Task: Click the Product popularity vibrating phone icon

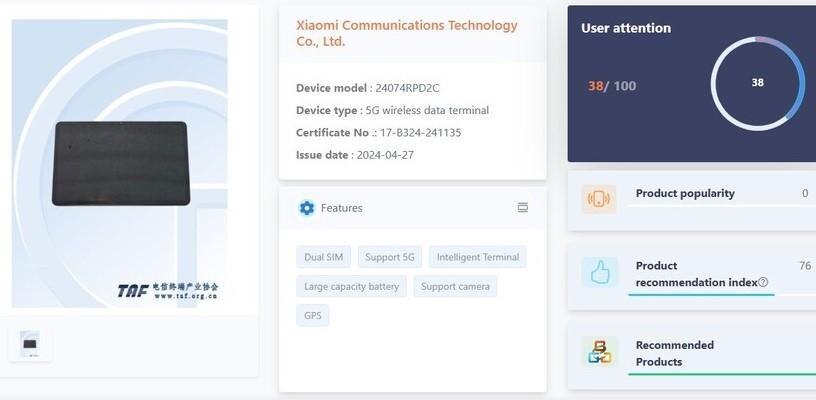Action: click(599, 198)
